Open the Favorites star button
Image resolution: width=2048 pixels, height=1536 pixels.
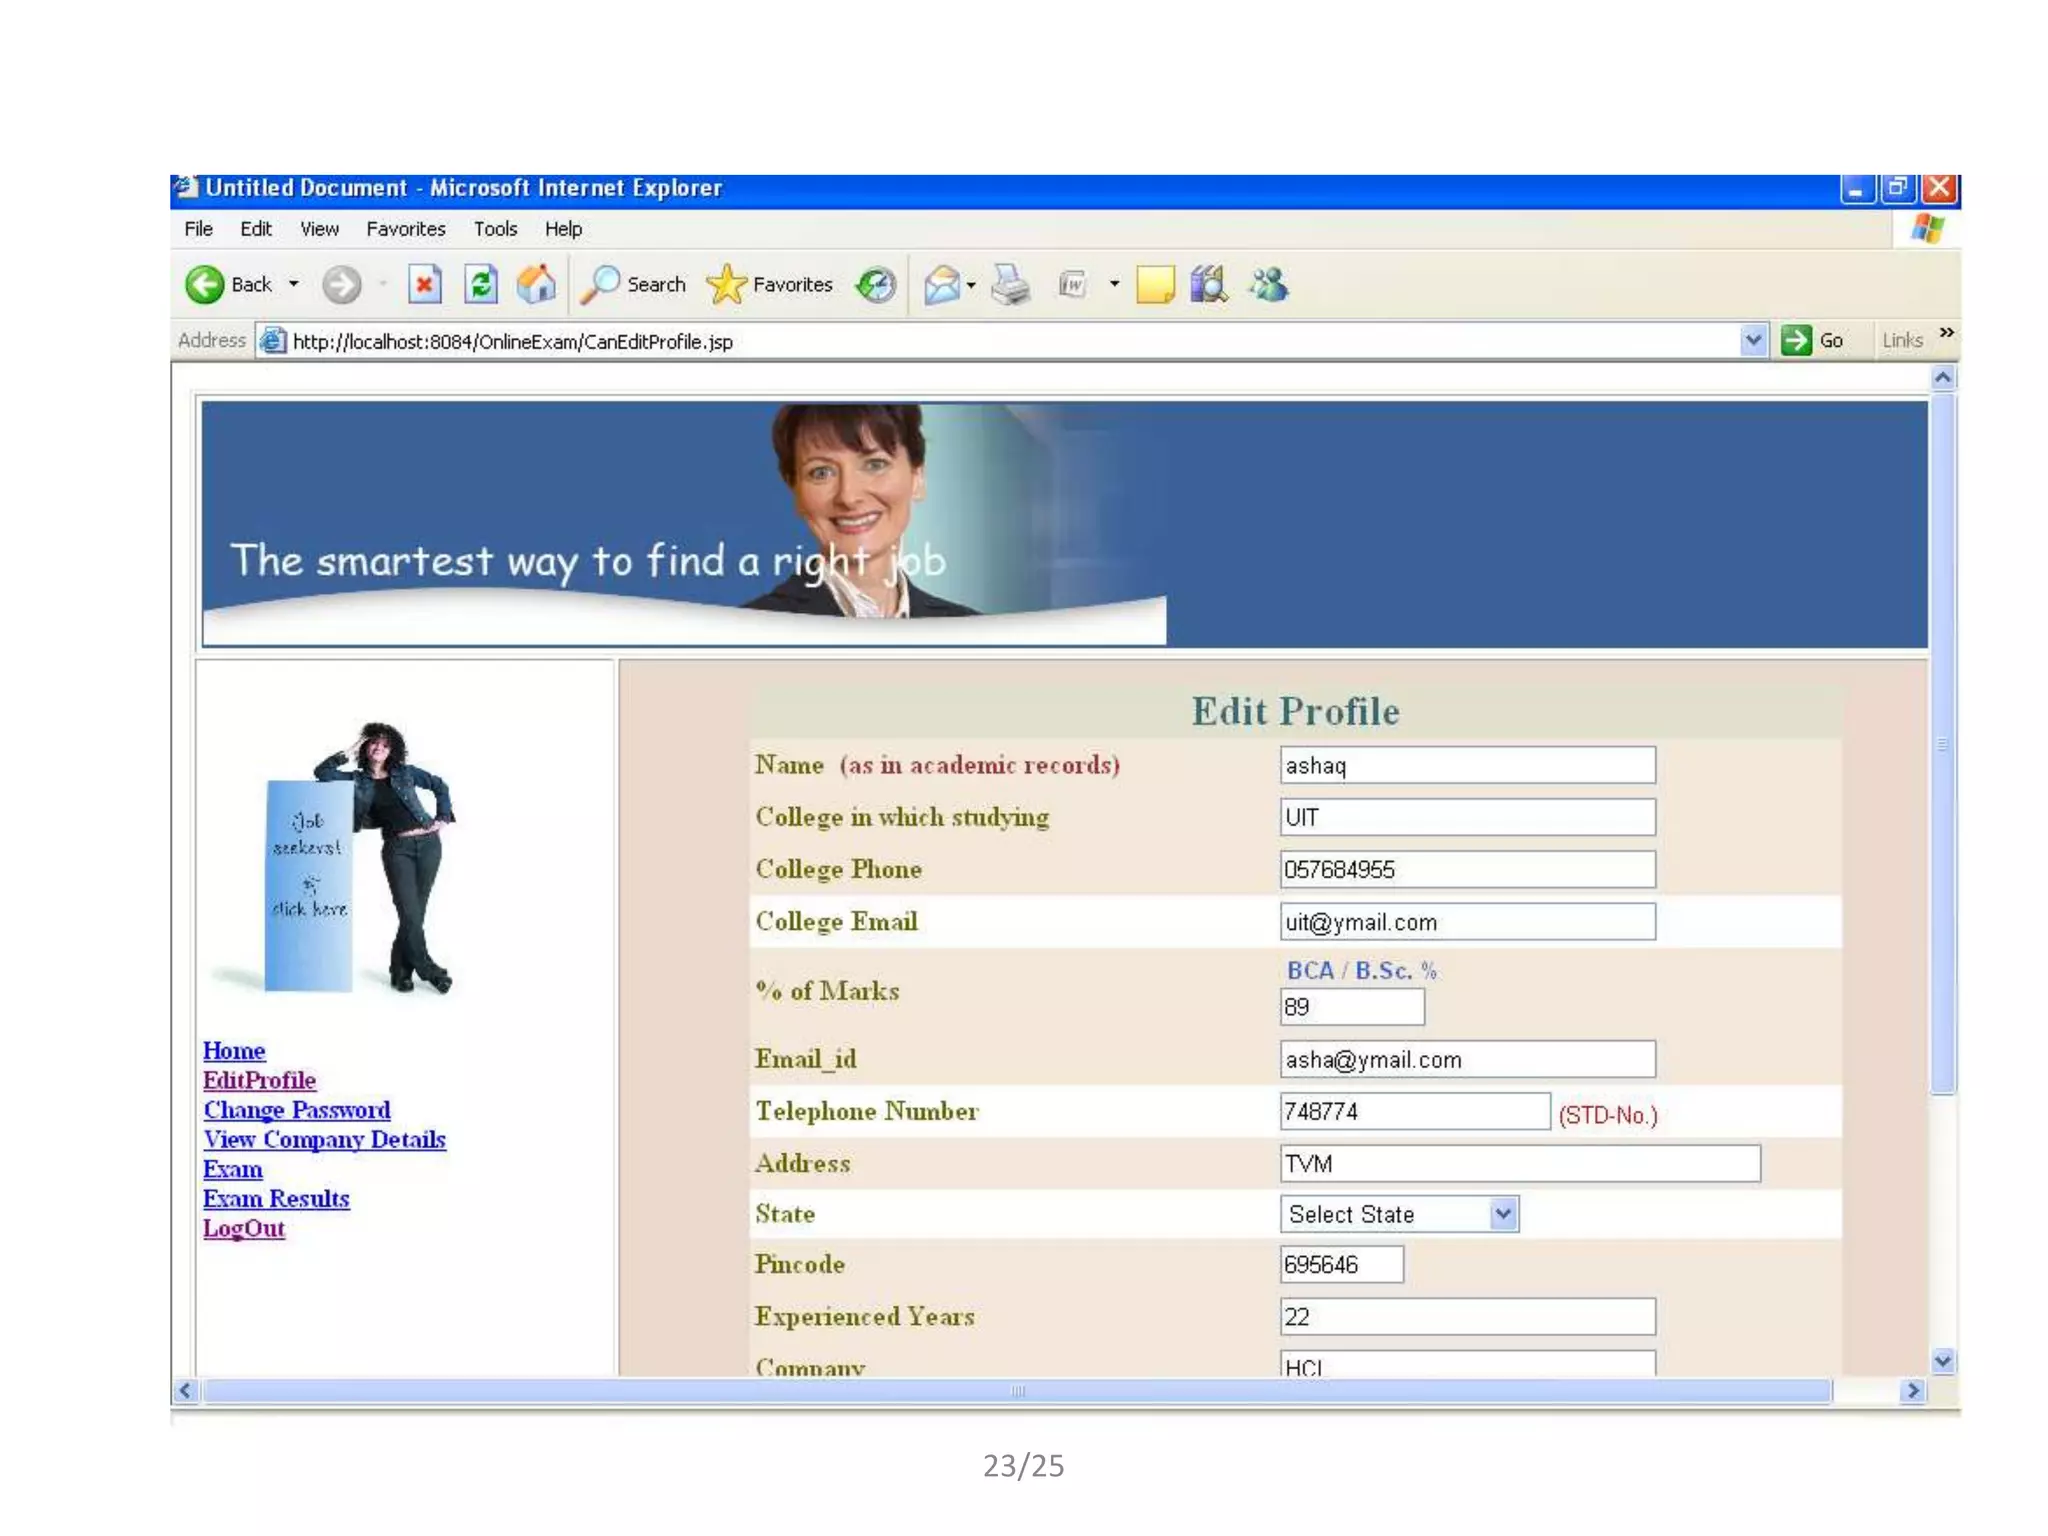click(769, 285)
